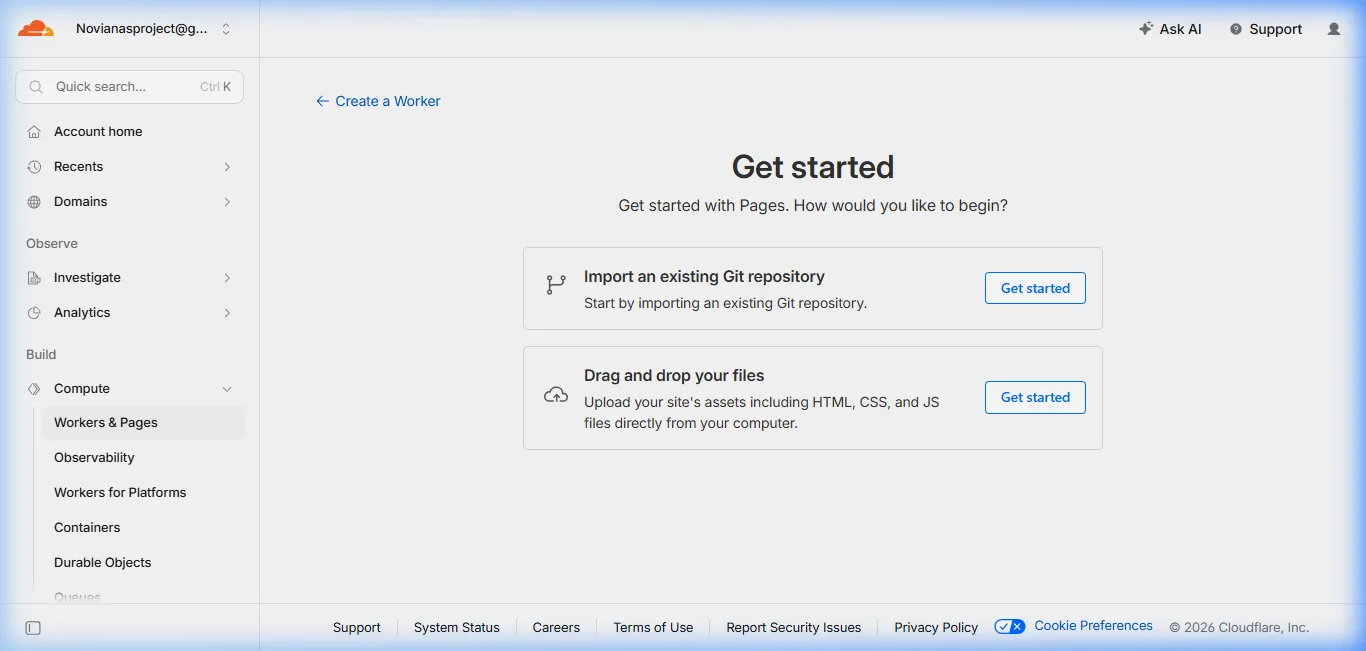
Task: Expand the Domains chevron
Action: 227,202
